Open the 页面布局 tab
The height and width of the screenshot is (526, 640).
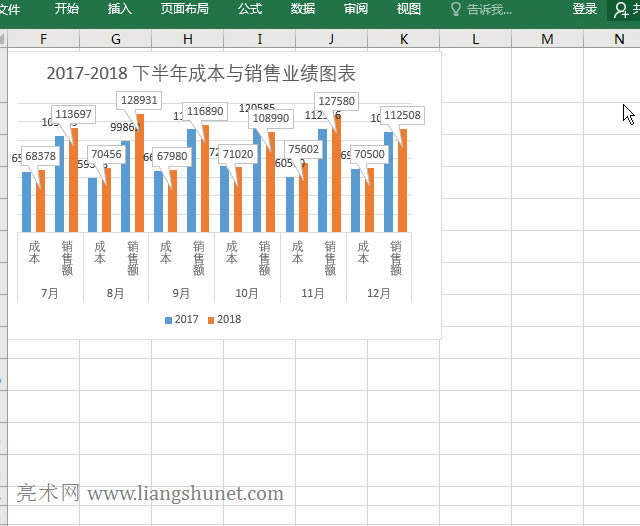(x=185, y=9)
